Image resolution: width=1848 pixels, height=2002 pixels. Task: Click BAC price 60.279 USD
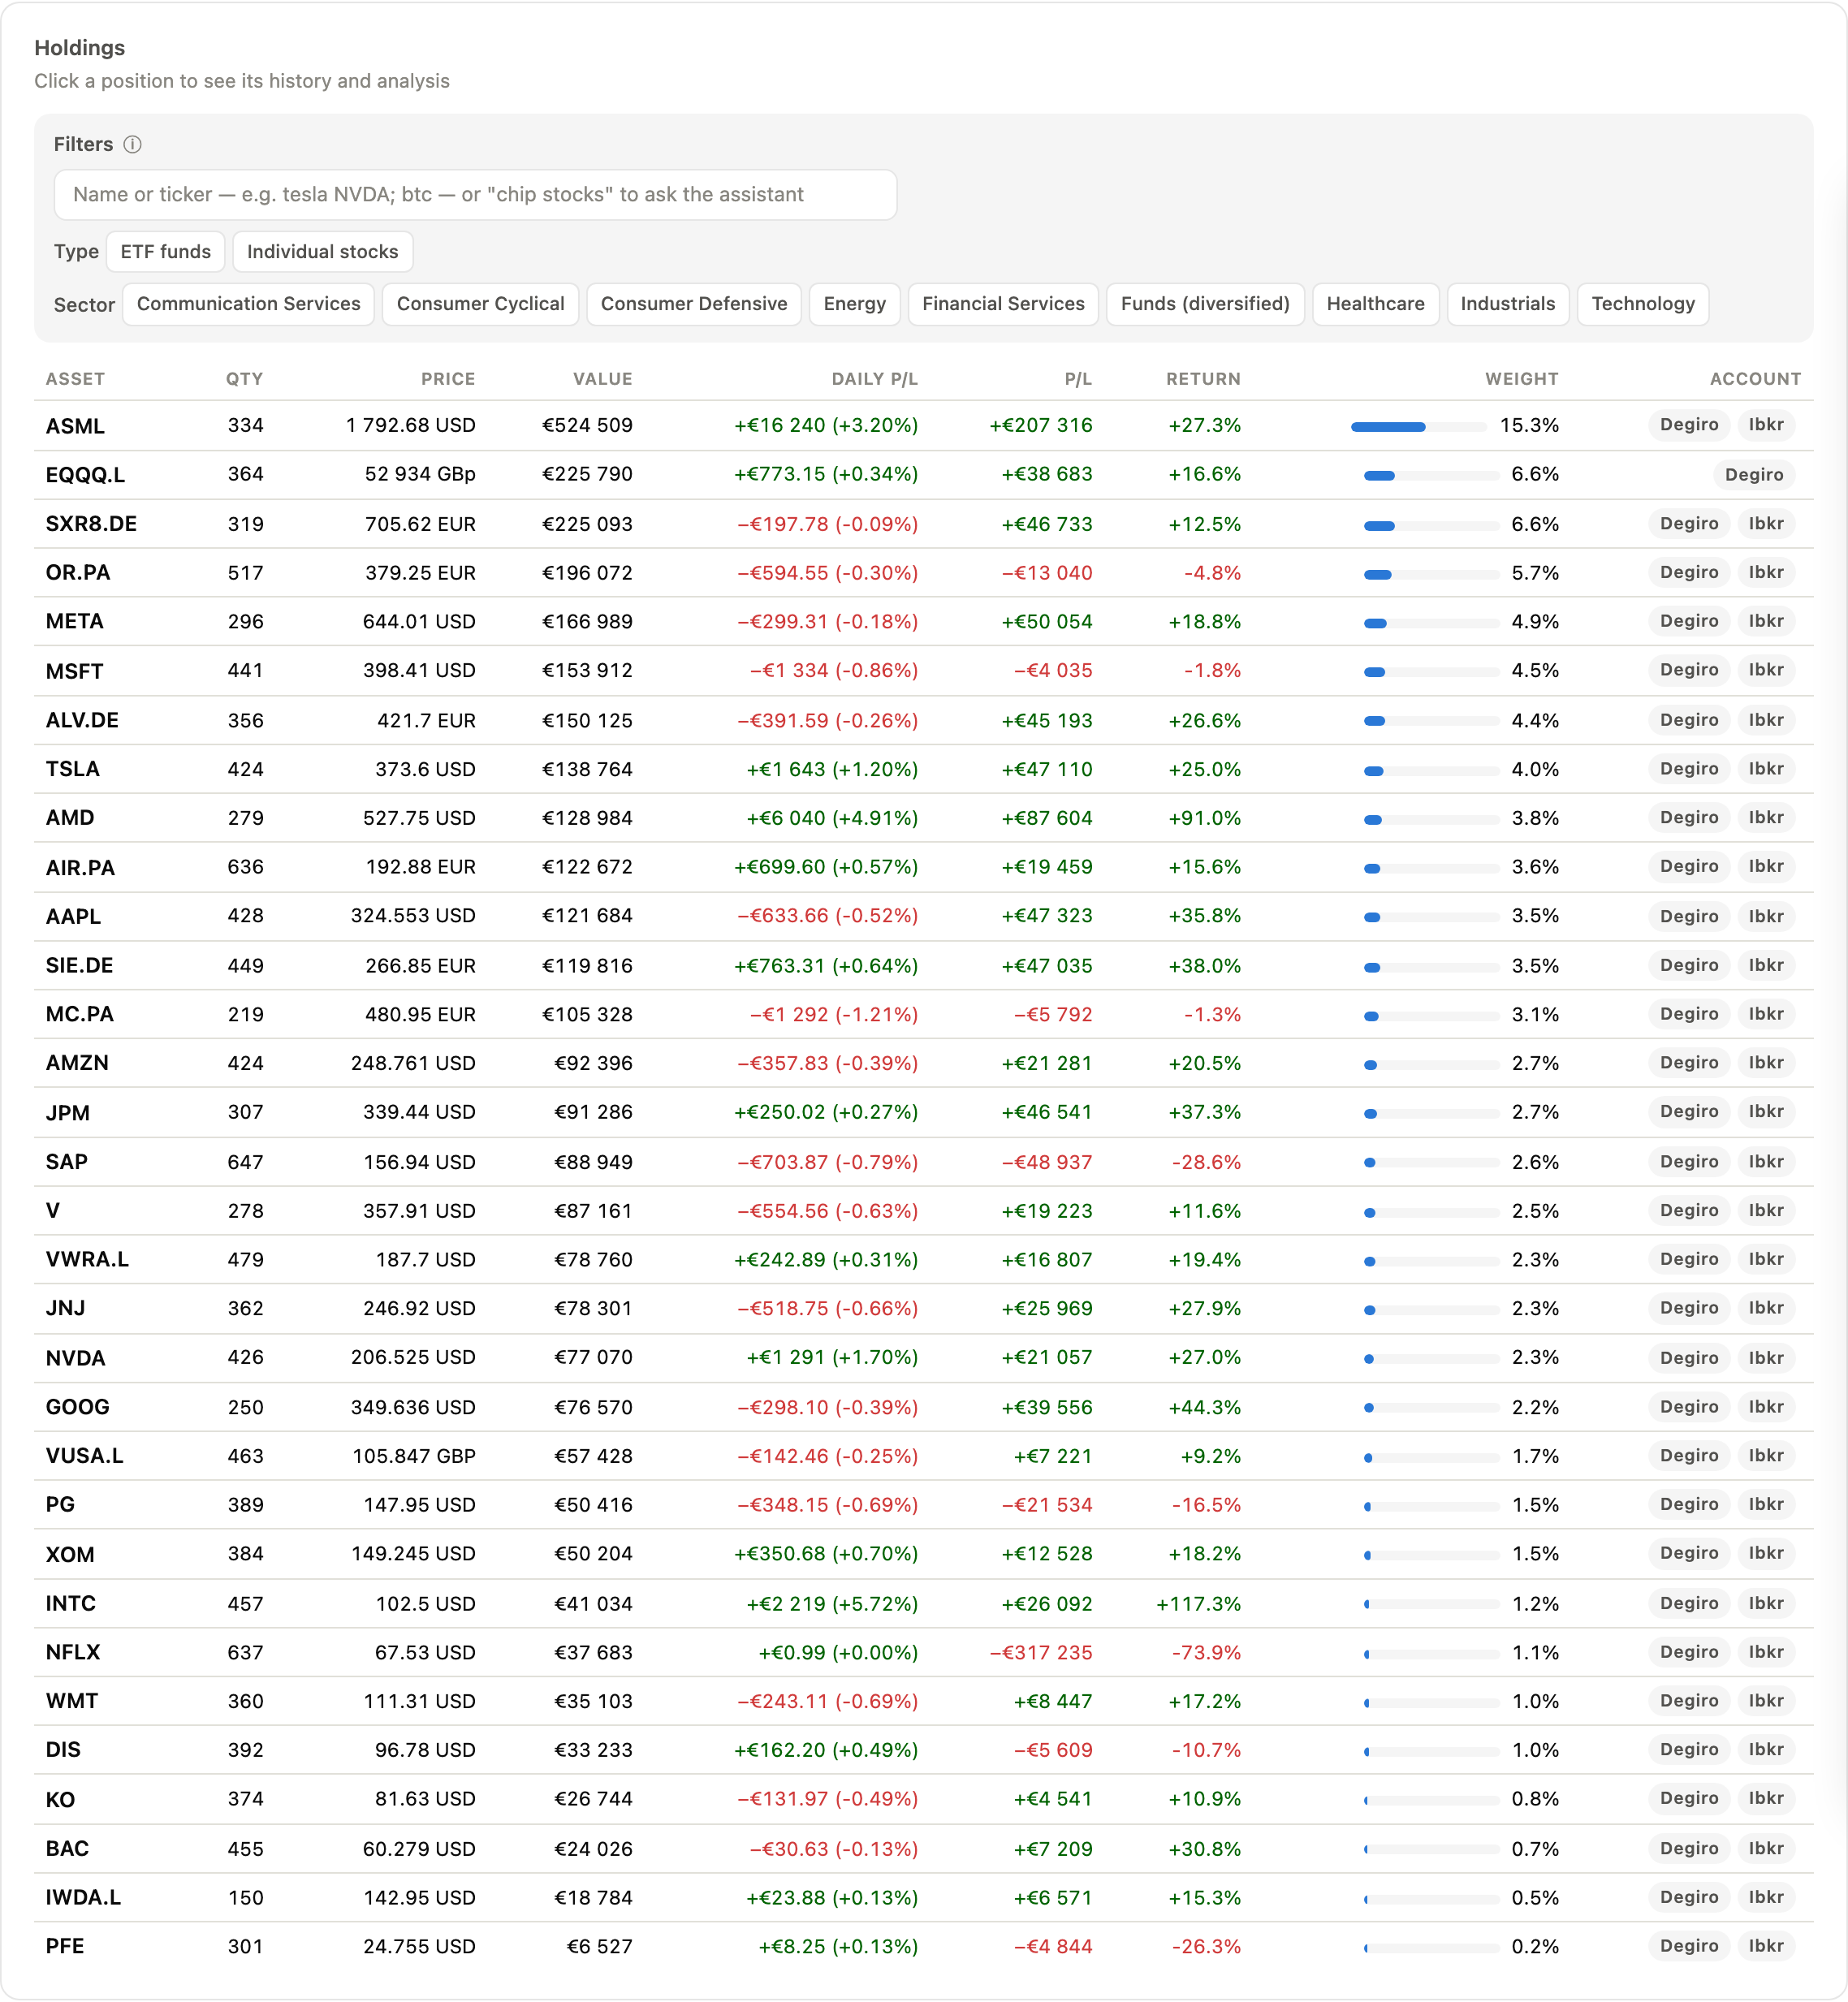[x=419, y=1848]
